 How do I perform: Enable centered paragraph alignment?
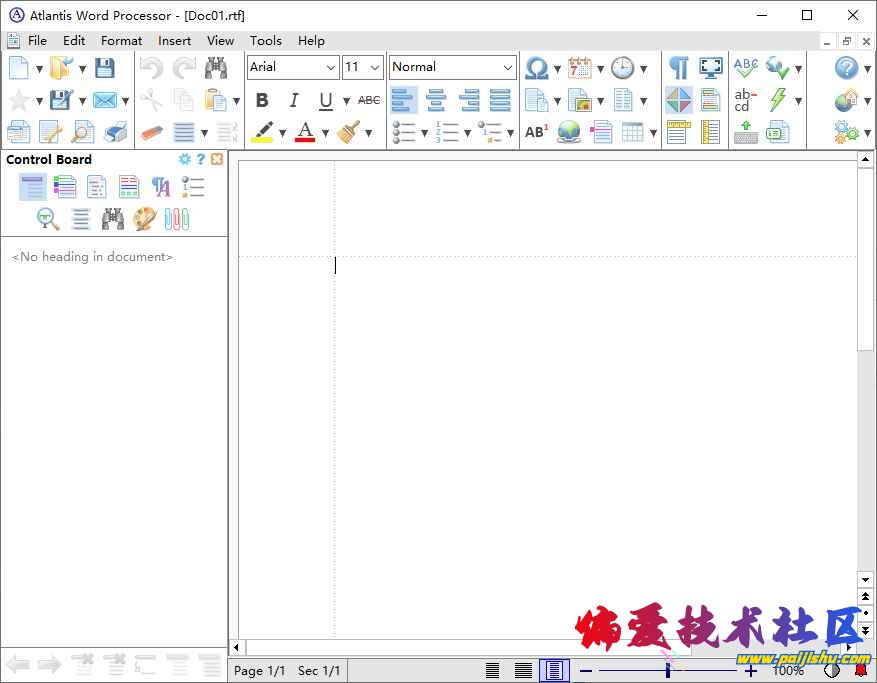click(436, 100)
